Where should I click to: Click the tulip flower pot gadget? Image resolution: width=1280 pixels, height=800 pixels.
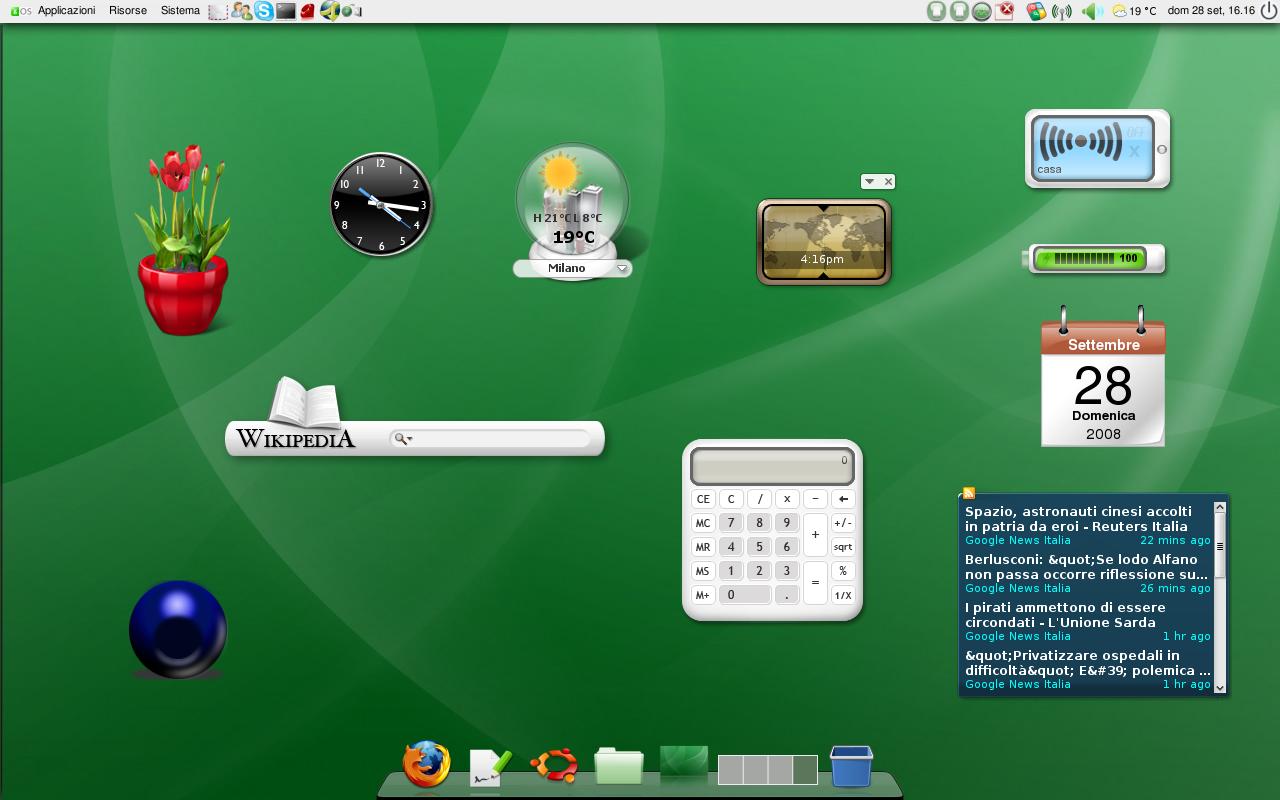pos(185,240)
